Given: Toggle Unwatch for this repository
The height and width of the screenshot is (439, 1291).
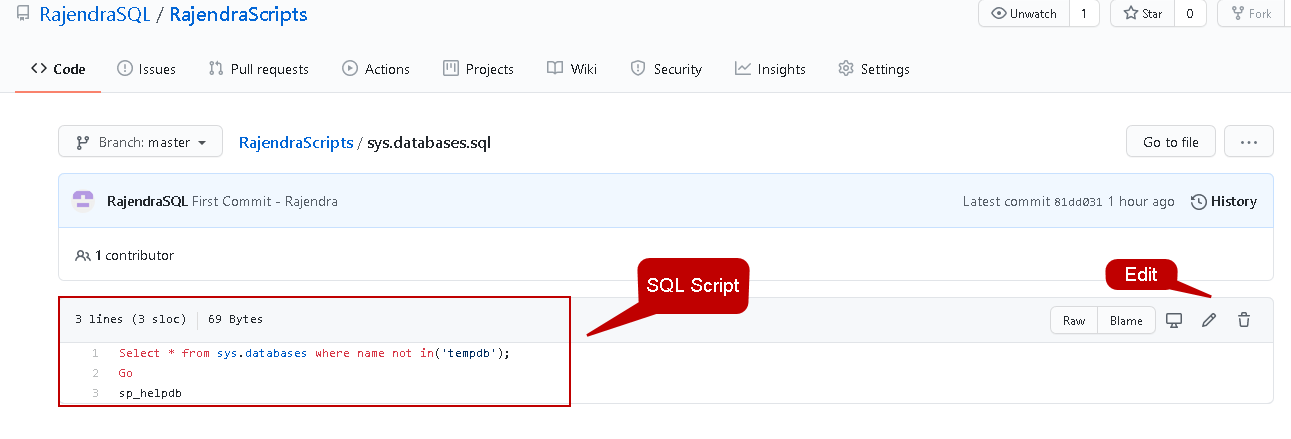Looking at the screenshot, I should tap(1024, 14).
